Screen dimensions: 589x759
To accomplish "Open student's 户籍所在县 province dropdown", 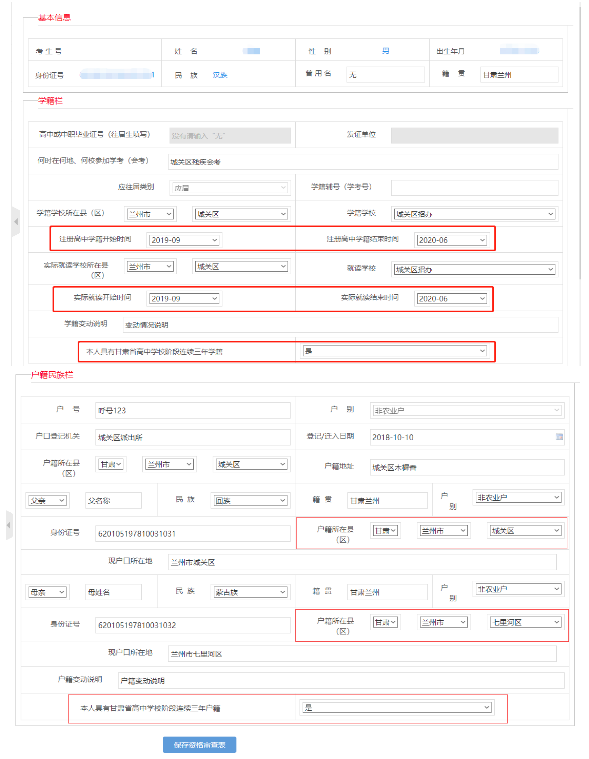I will tap(111, 464).
